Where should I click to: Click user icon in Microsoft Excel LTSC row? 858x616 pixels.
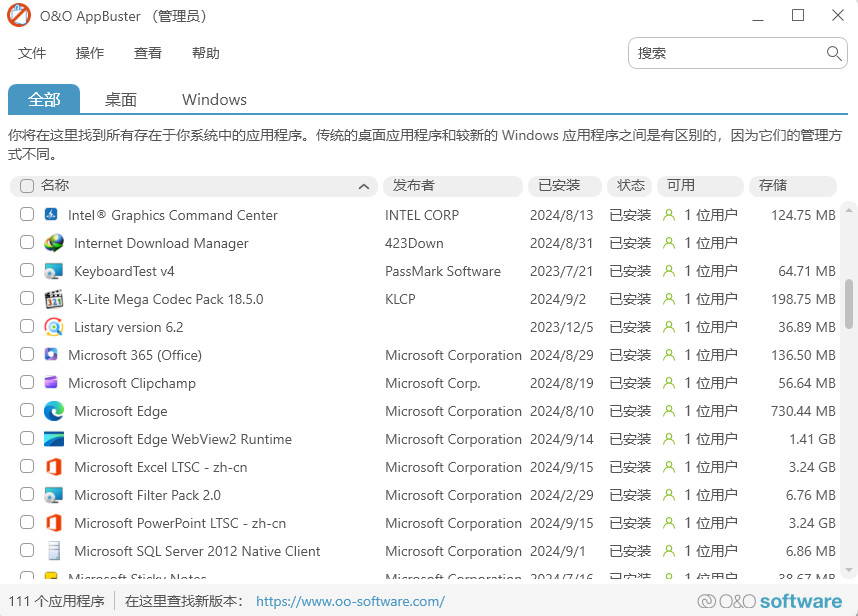669,467
